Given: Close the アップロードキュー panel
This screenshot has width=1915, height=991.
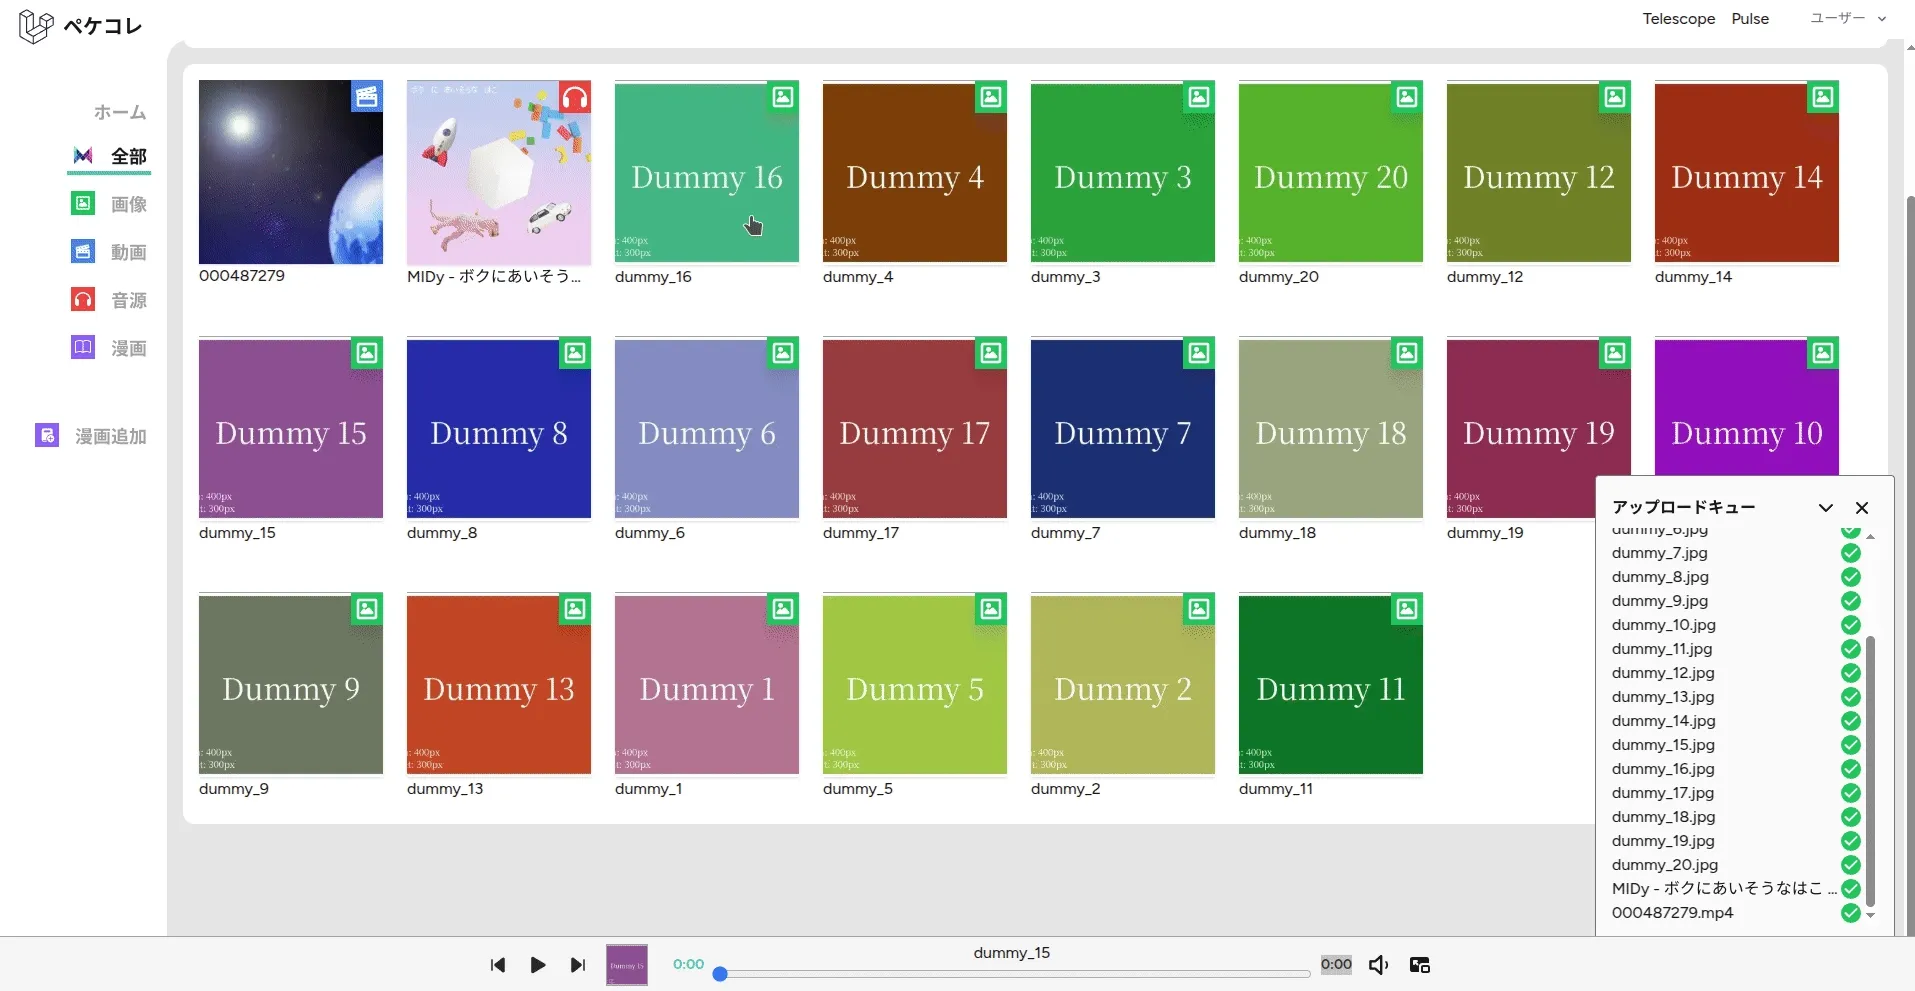Looking at the screenshot, I should coord(1861,508).
